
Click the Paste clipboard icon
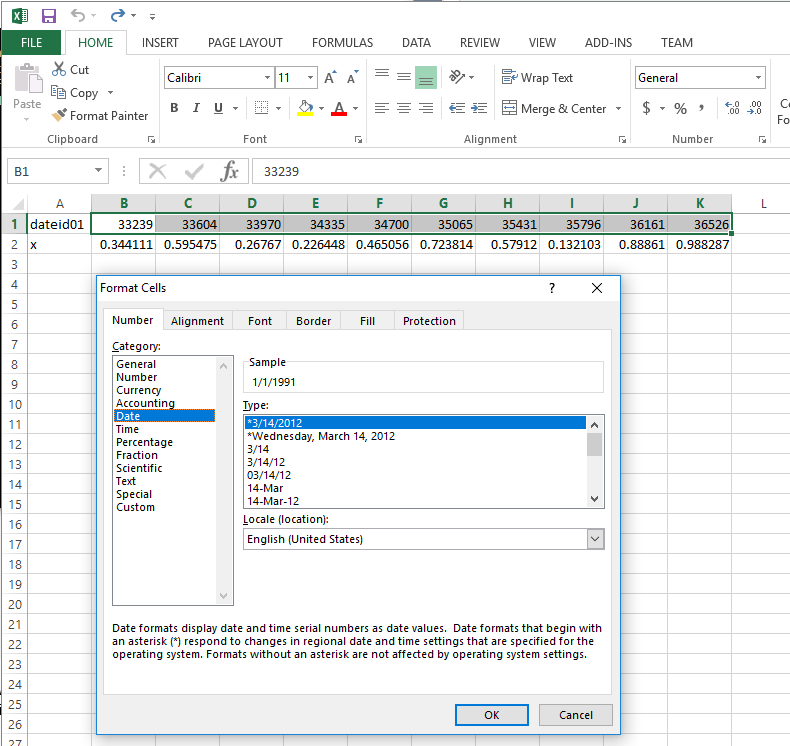[28, 79]
